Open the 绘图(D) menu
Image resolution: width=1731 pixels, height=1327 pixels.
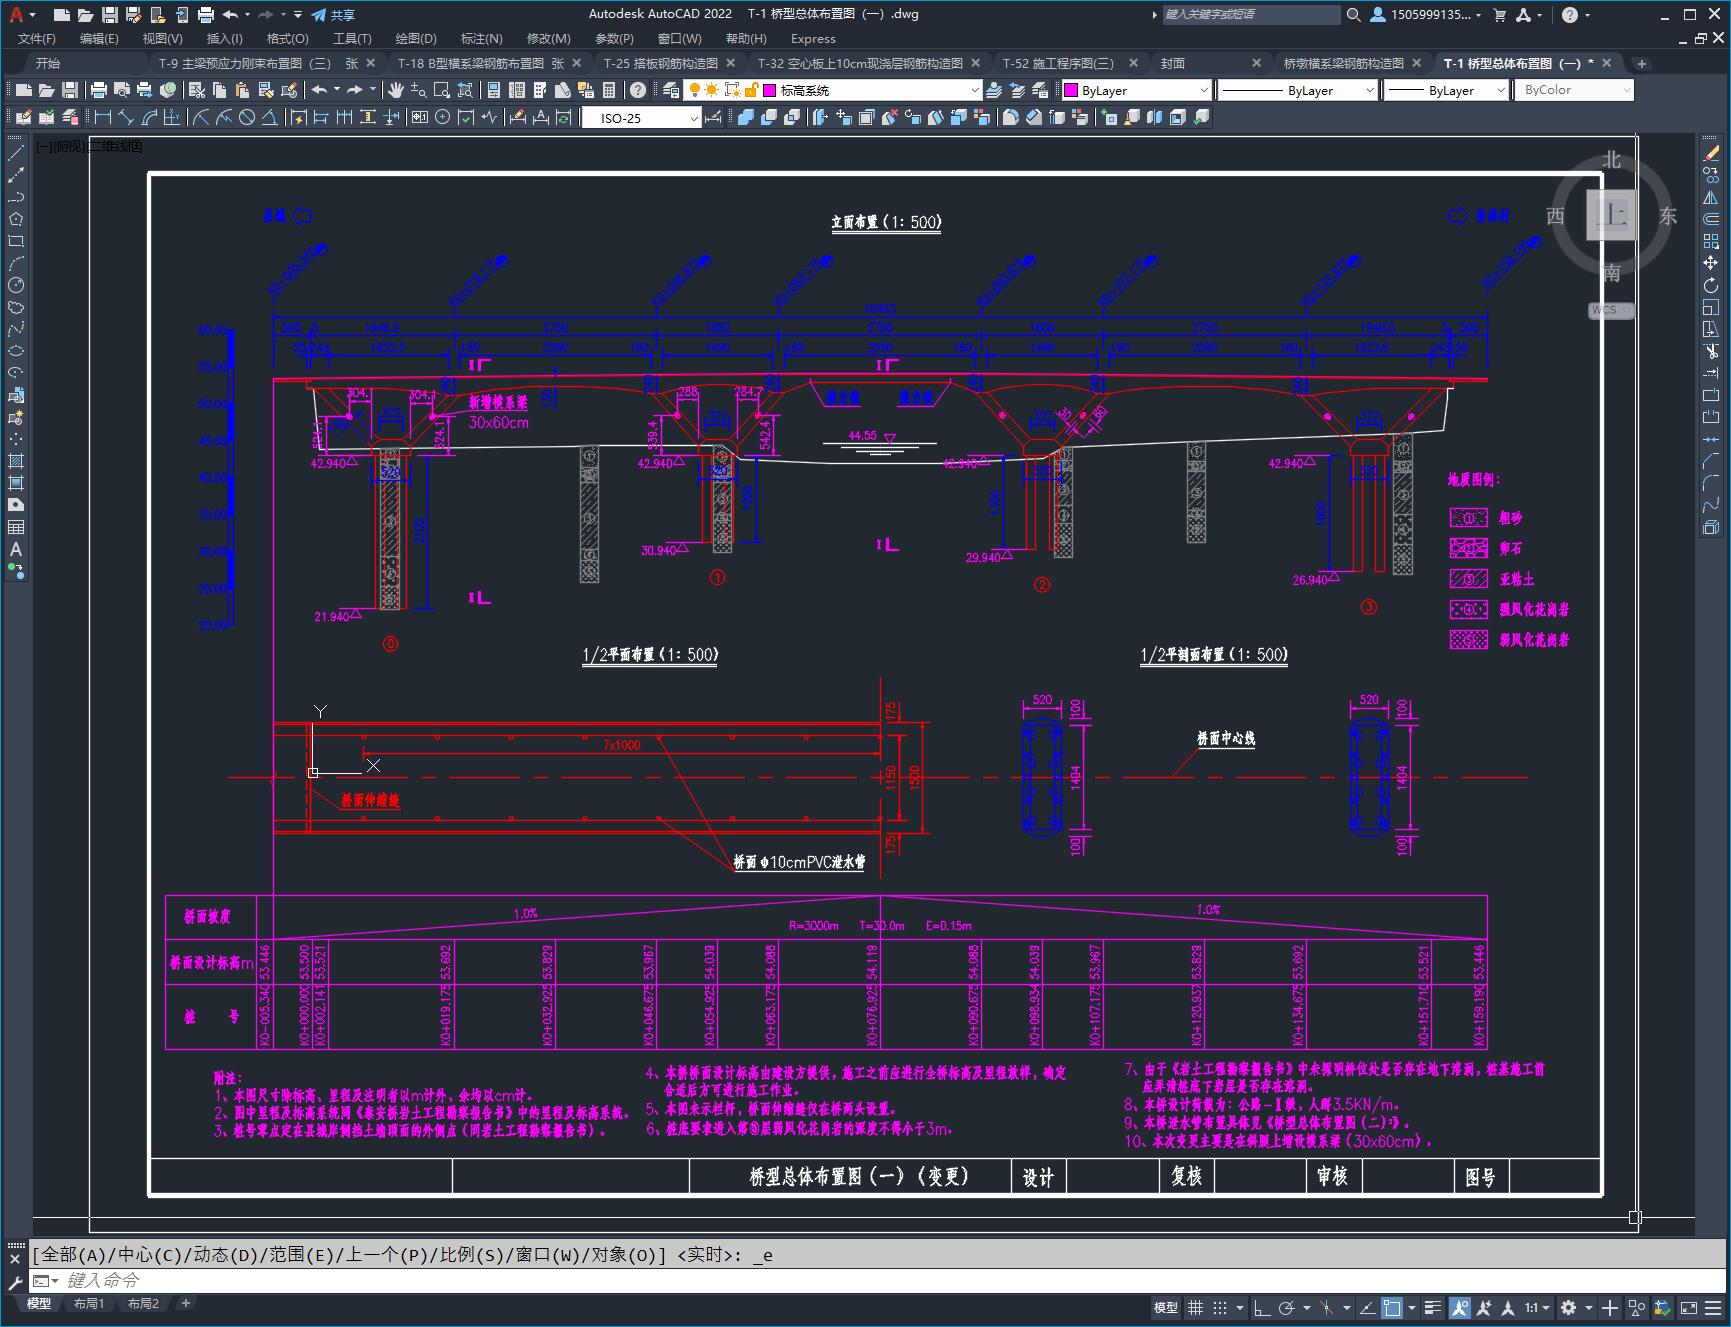coord(416,38)
